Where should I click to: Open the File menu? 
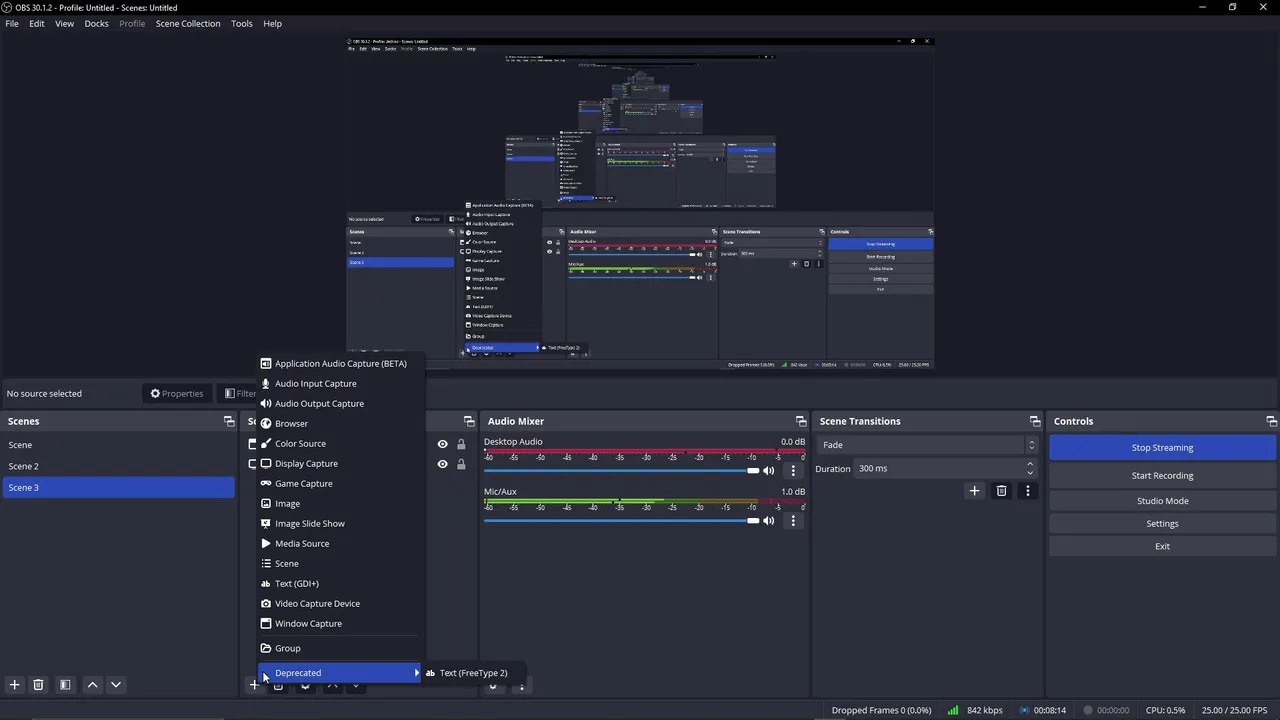[12, 23]
